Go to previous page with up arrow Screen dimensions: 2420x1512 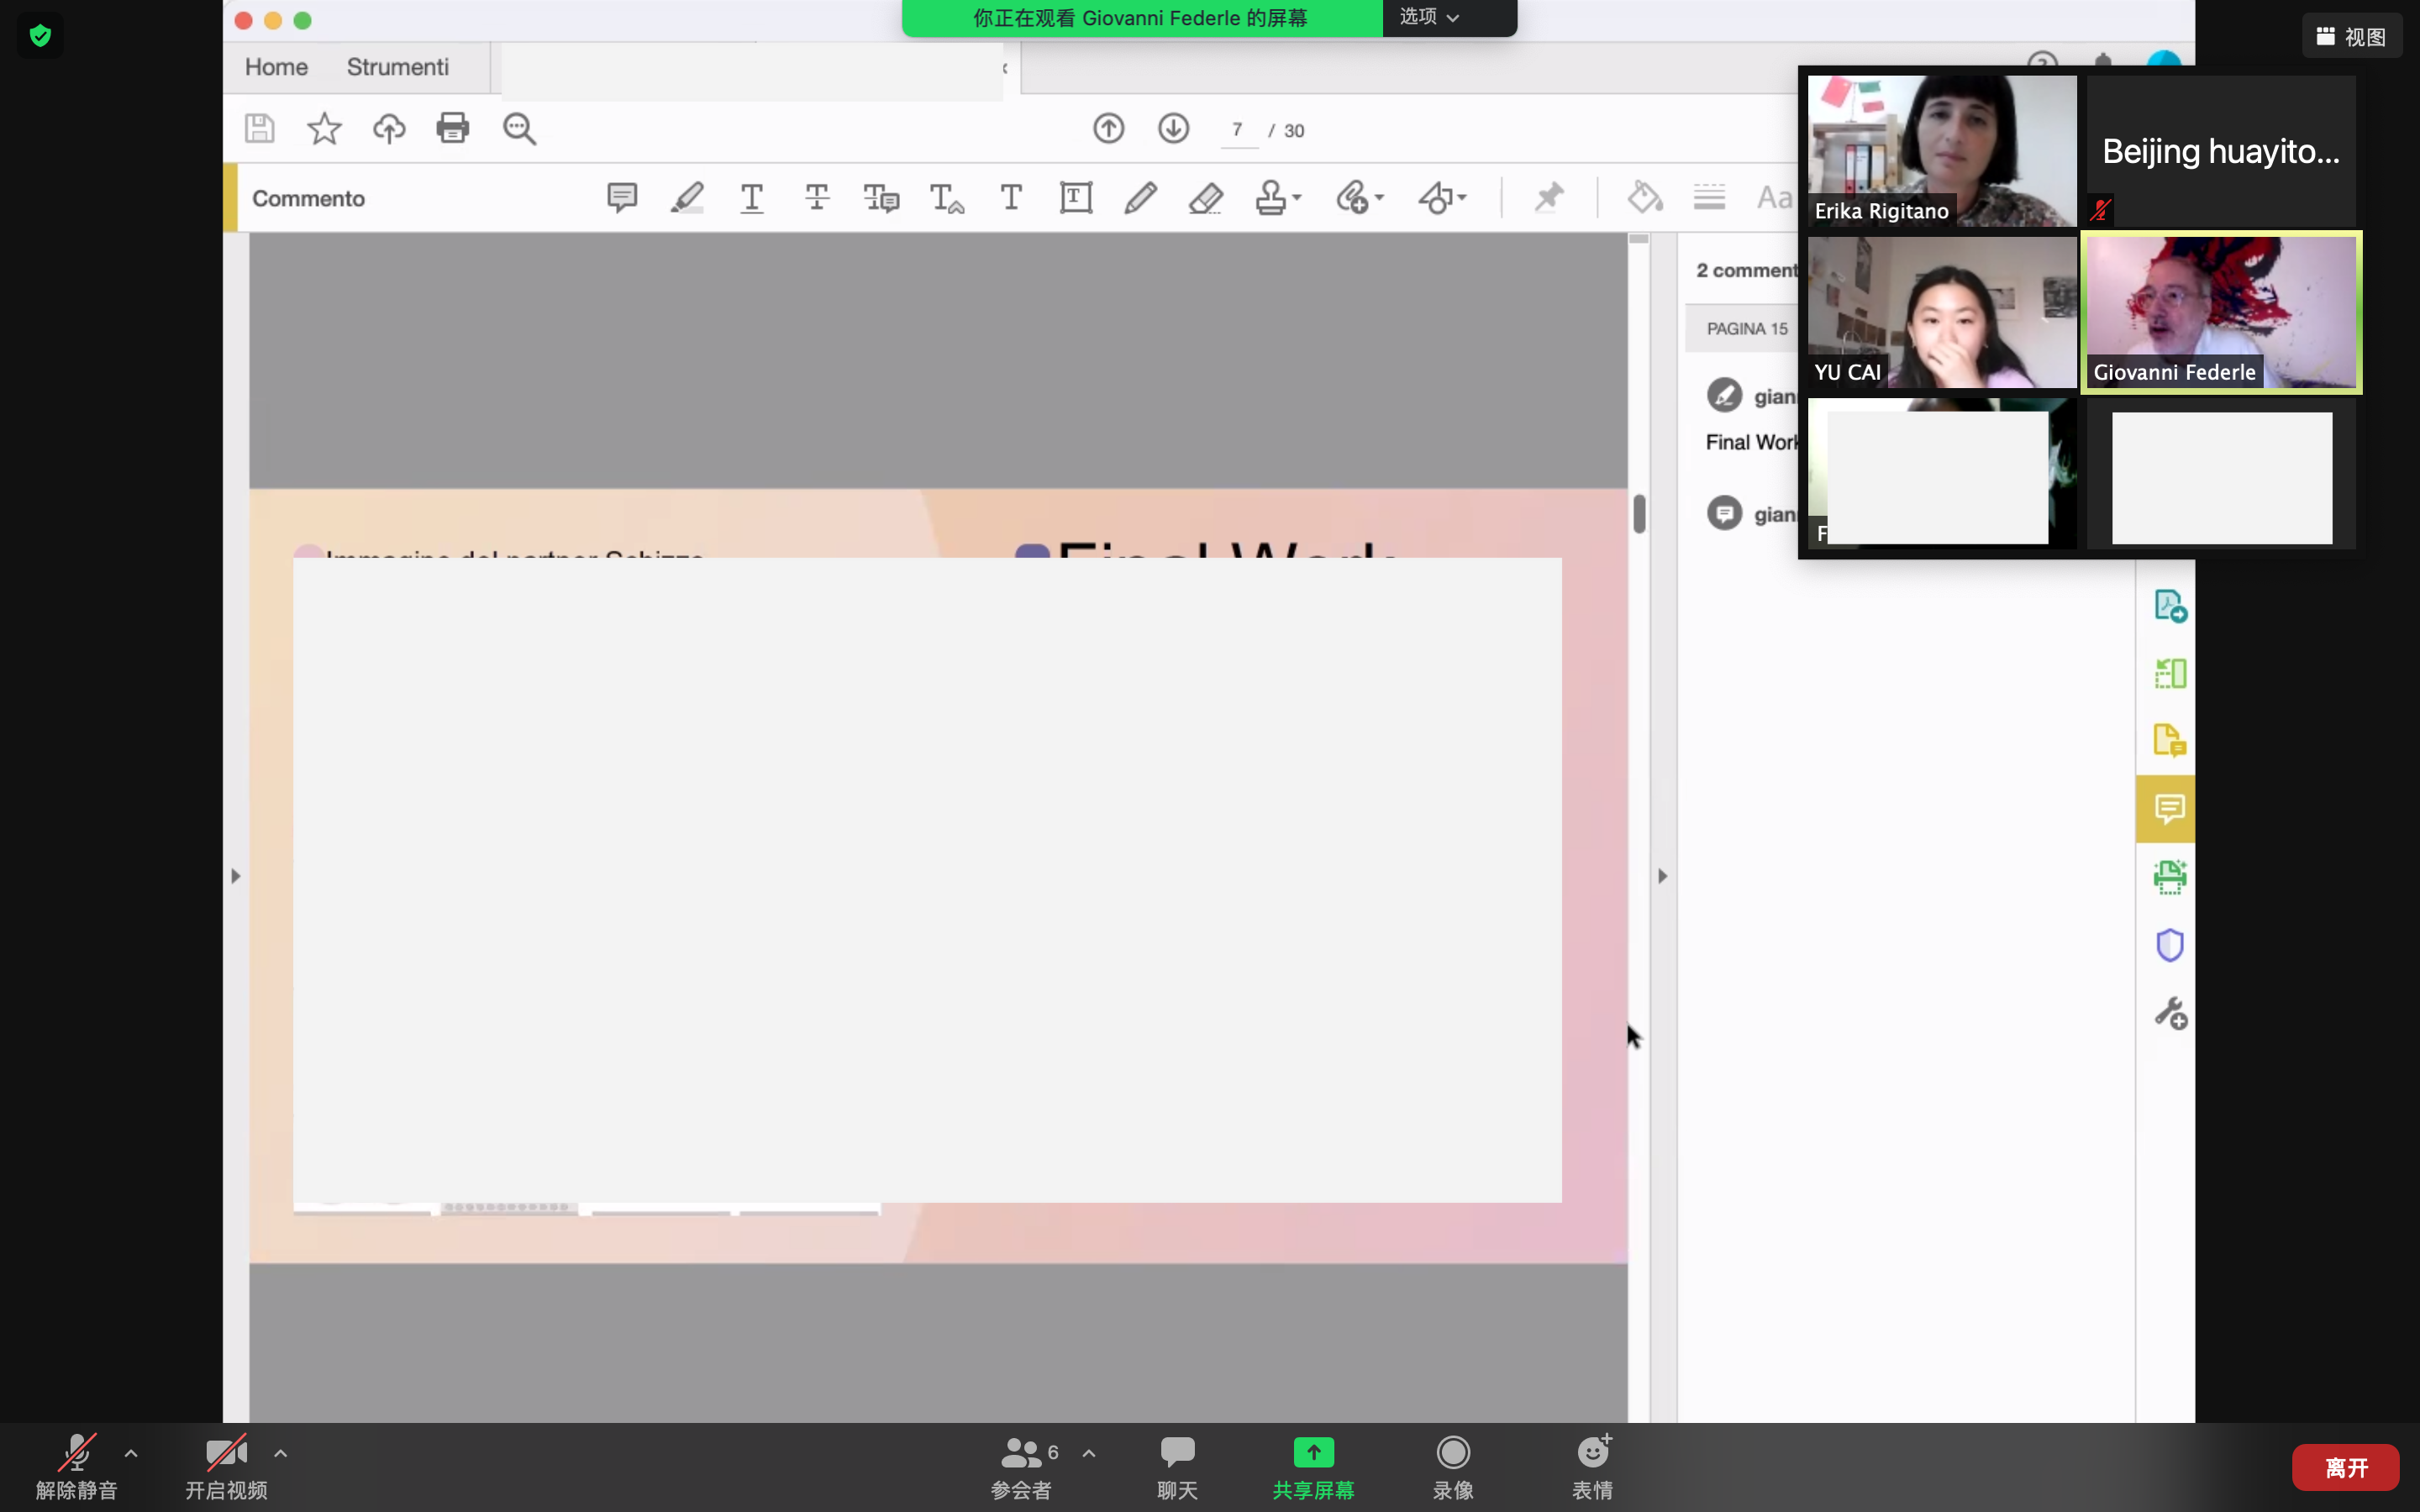point(1108,128)
